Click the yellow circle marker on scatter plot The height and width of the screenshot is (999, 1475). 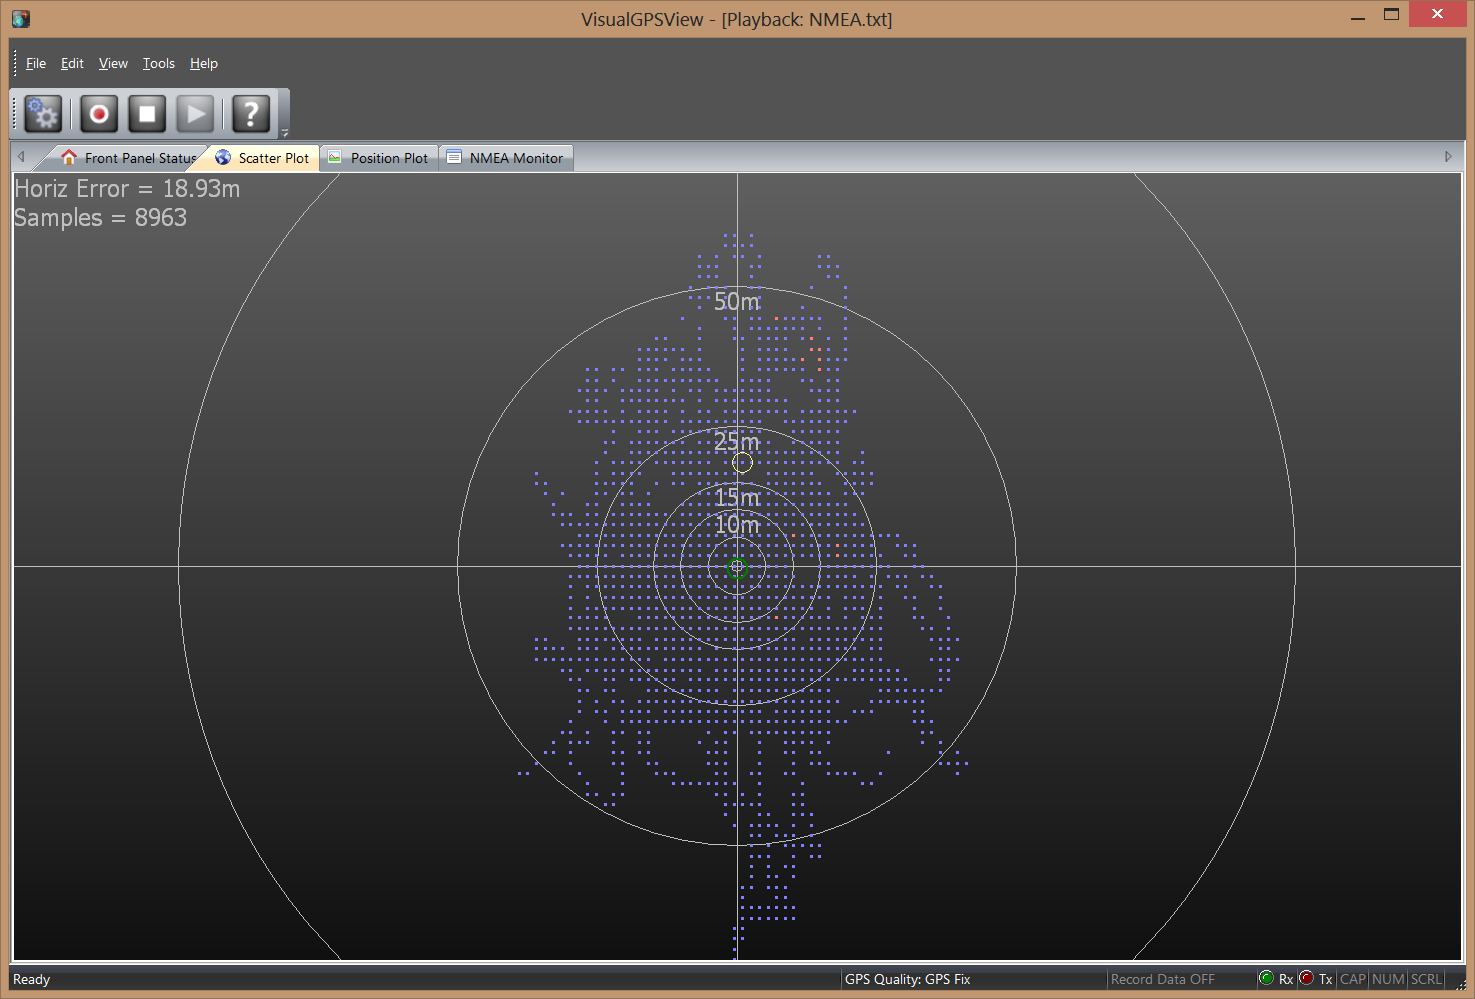(x=742, y=462)
